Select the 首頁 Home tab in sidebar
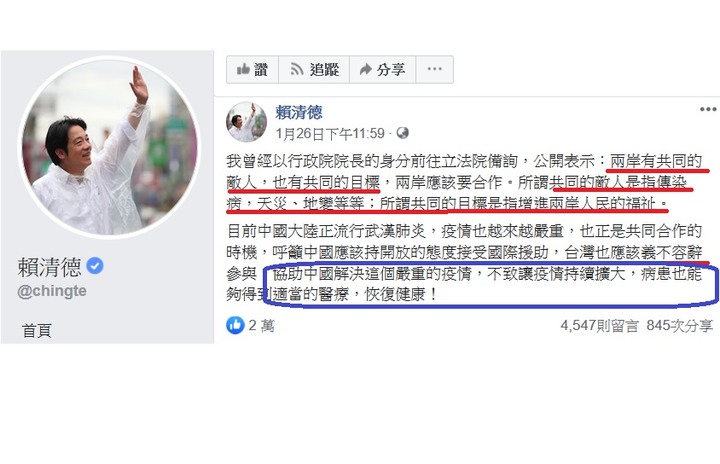 pos(37,330)
